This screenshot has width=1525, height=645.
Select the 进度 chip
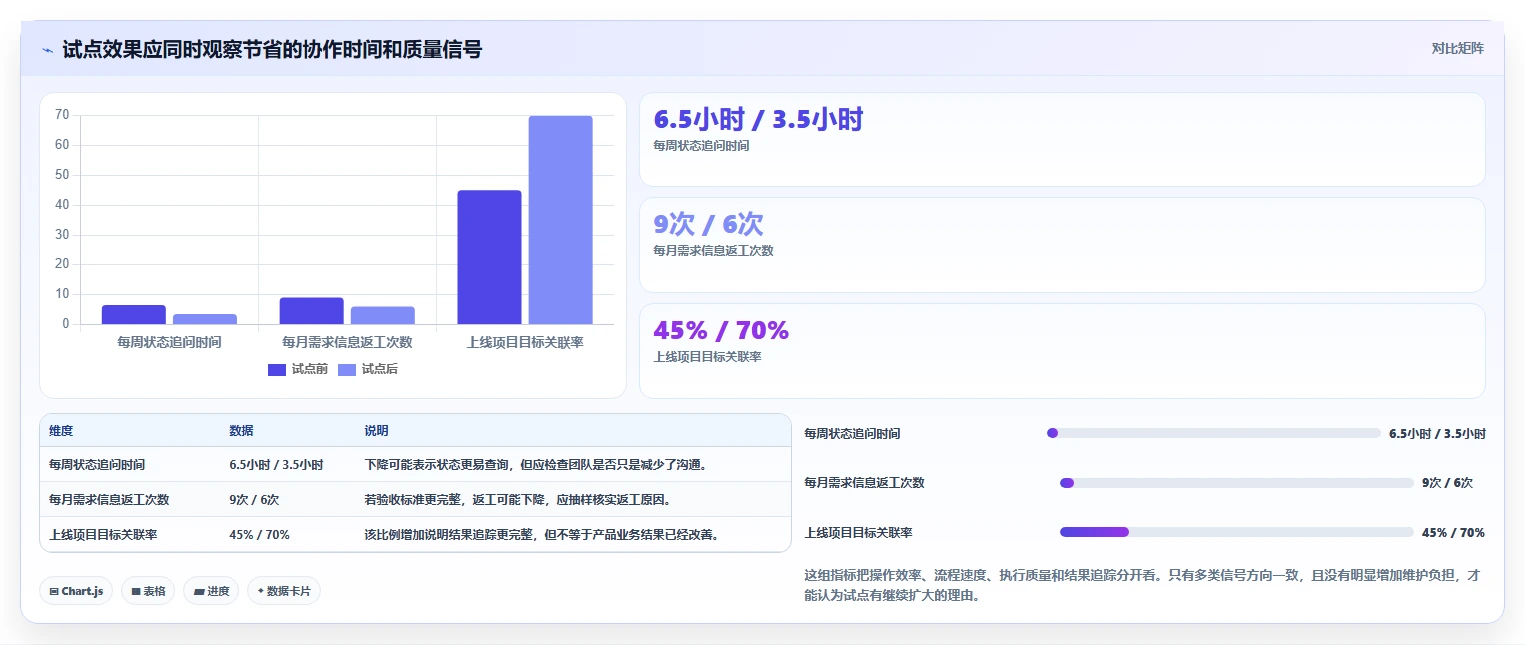211,591
